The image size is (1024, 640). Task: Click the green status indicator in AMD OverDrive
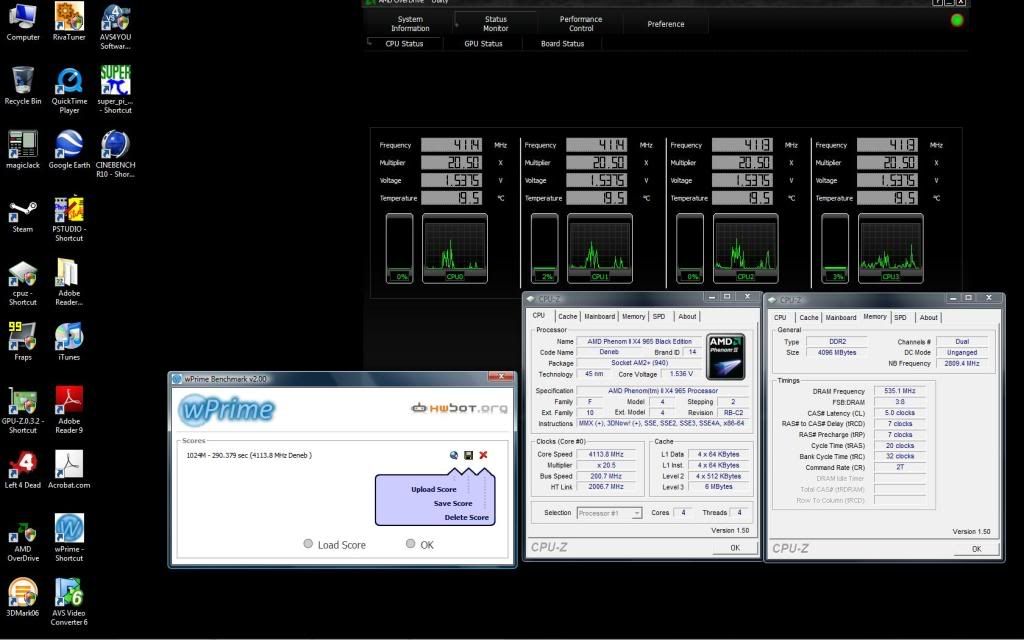pos(957,20)
